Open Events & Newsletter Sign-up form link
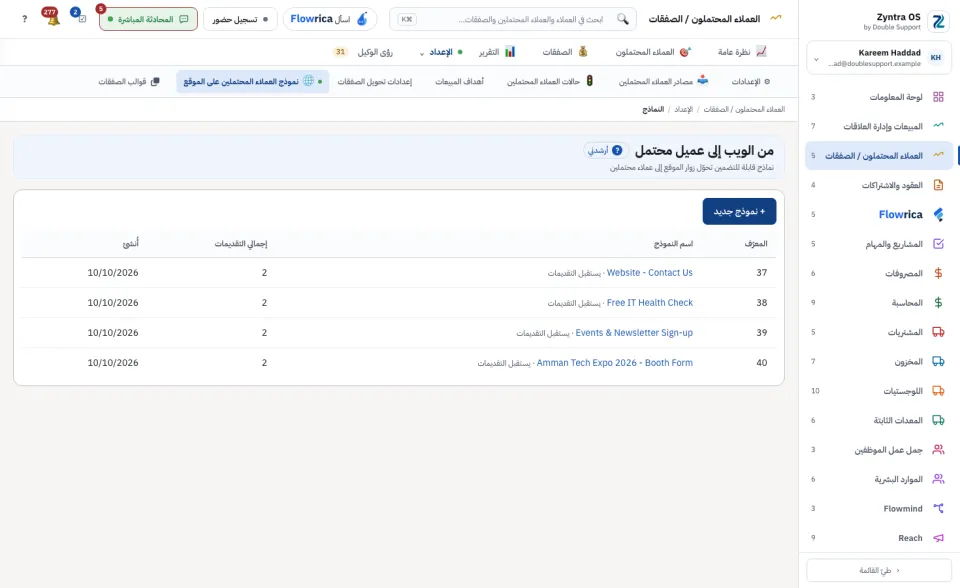The image size is (960, 588). (634, 333)
